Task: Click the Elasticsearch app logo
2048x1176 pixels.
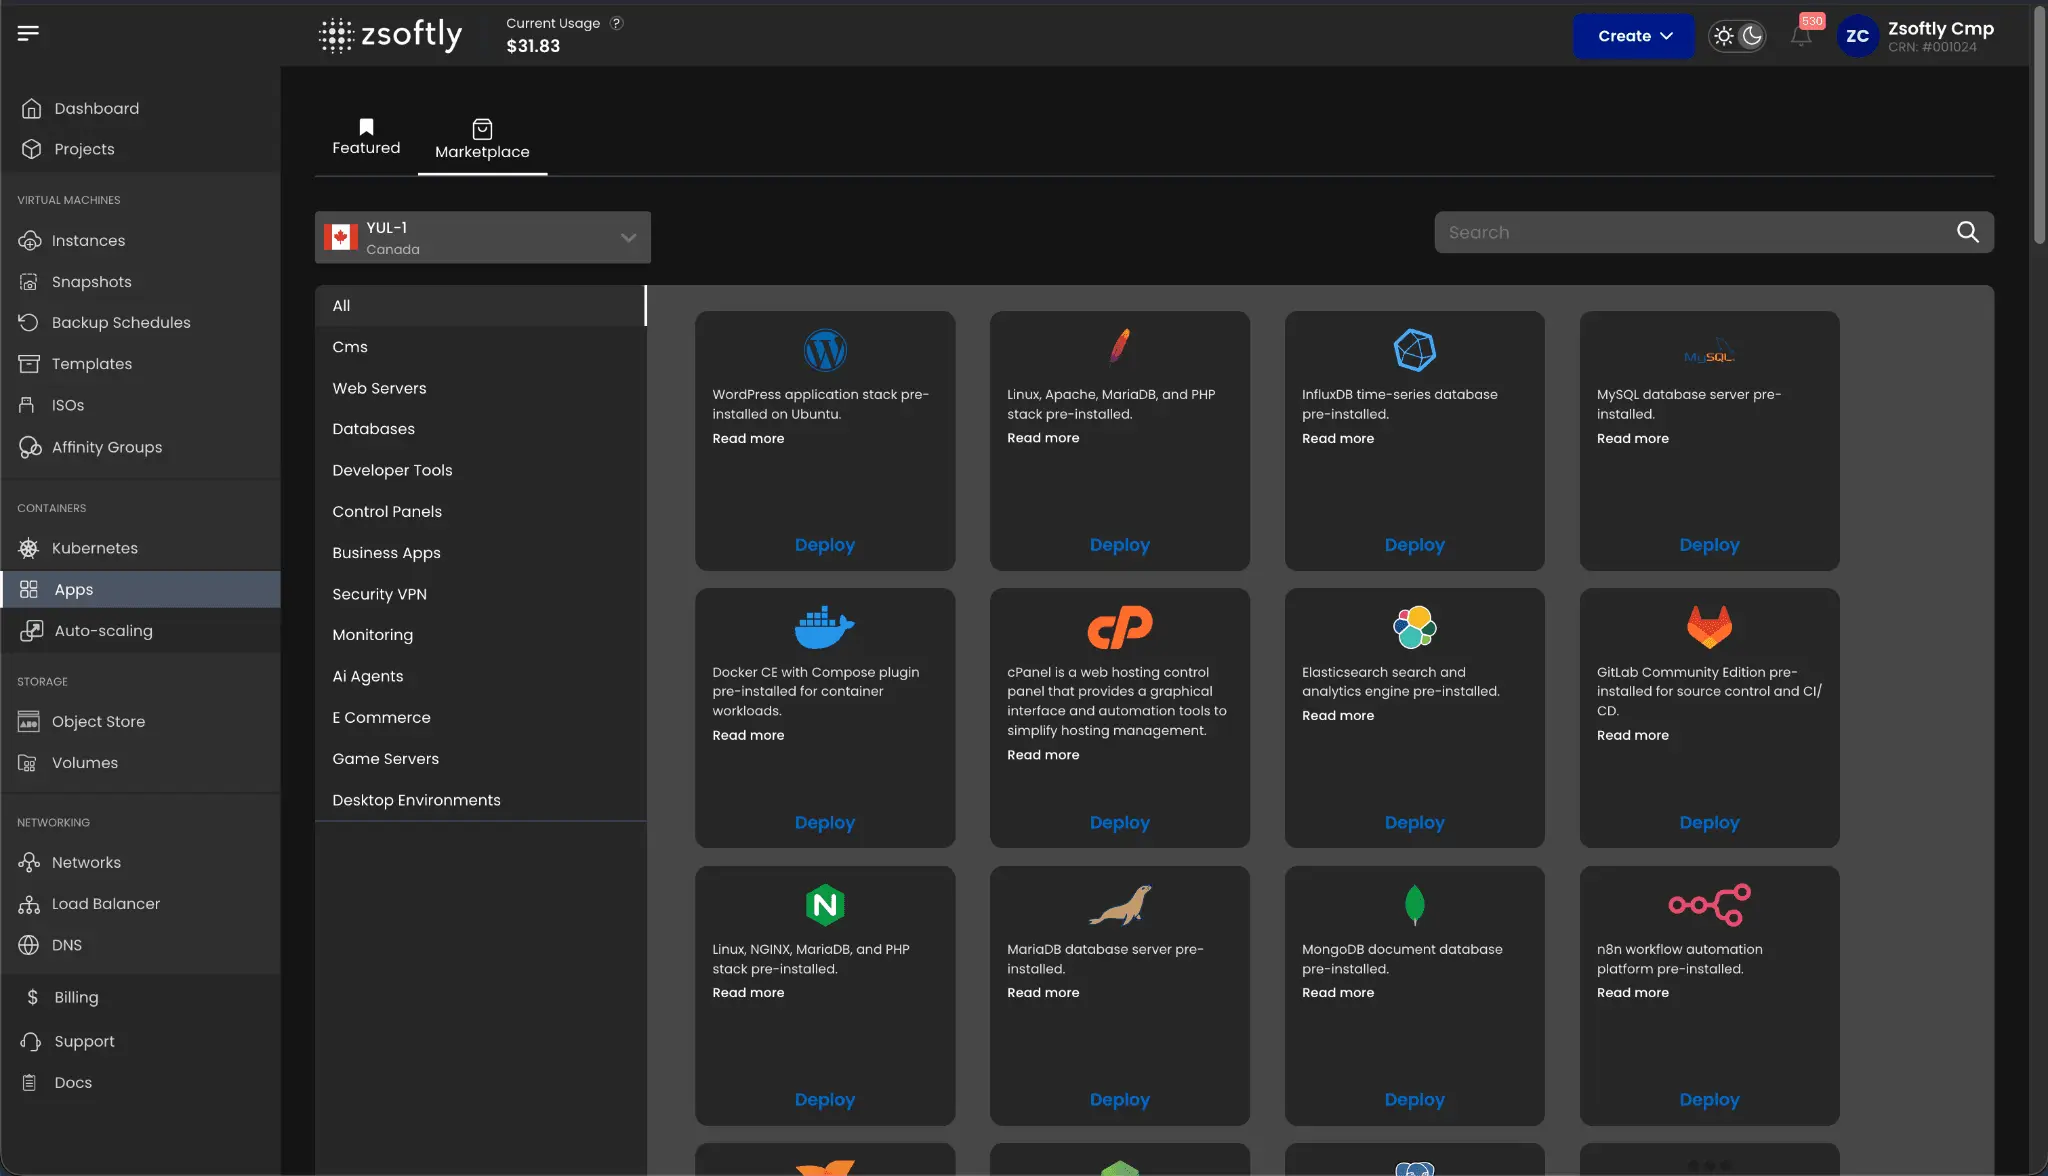Action: click(1415, 627)
